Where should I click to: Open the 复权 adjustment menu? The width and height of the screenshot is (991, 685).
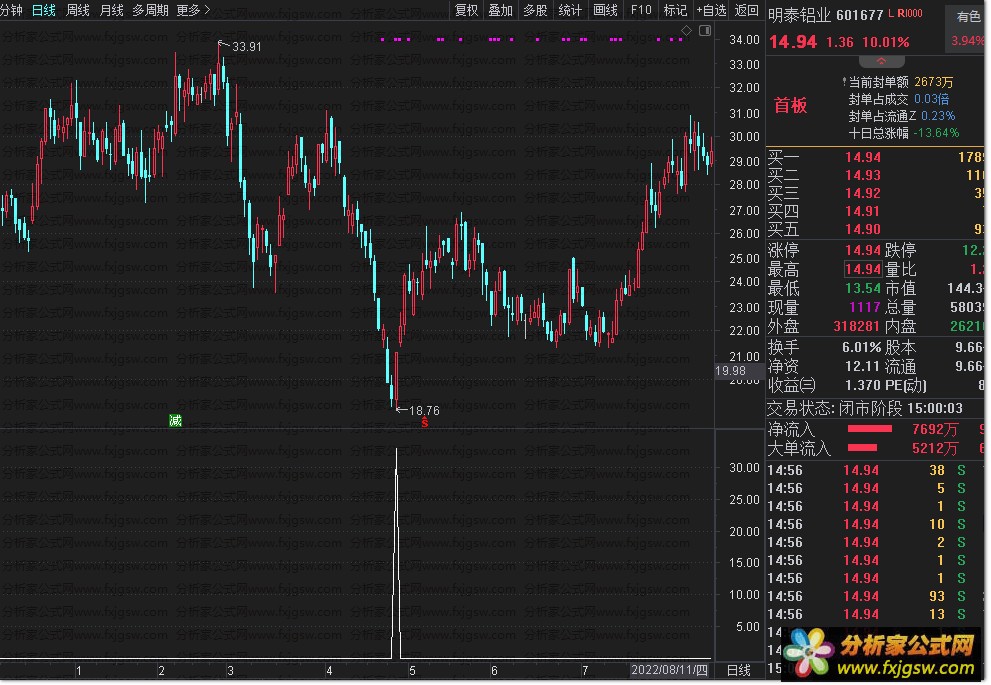[x=466, y=10]
